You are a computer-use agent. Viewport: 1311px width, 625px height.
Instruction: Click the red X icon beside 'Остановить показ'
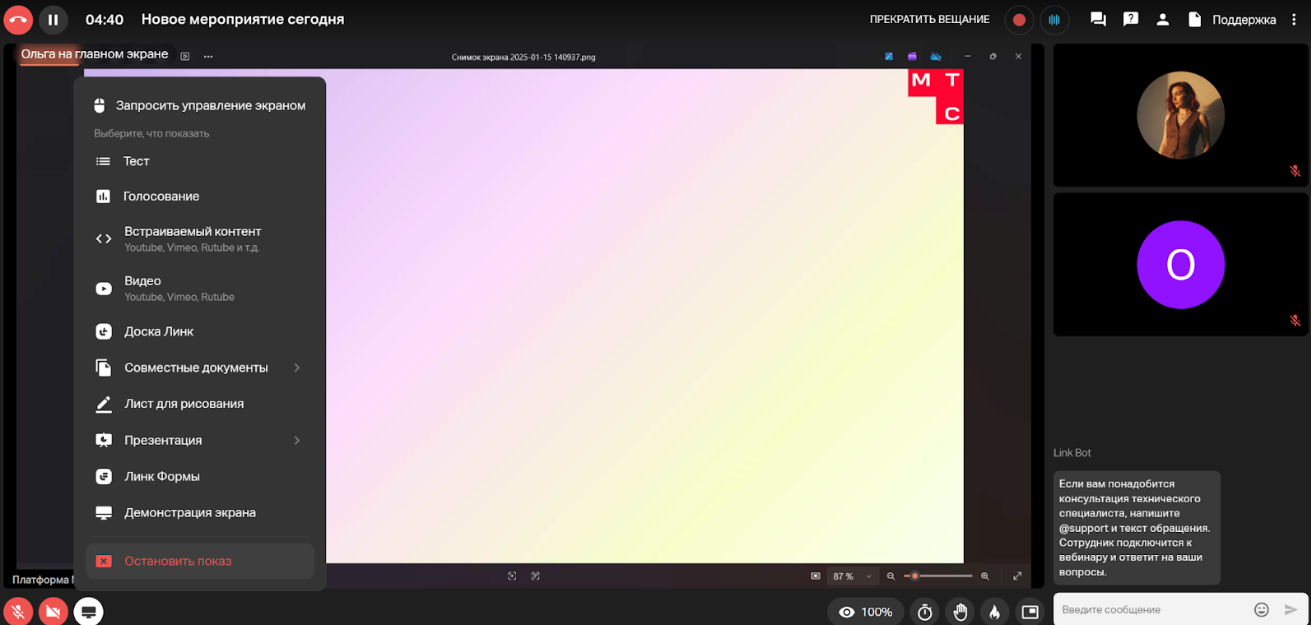(x=103, y=562)
